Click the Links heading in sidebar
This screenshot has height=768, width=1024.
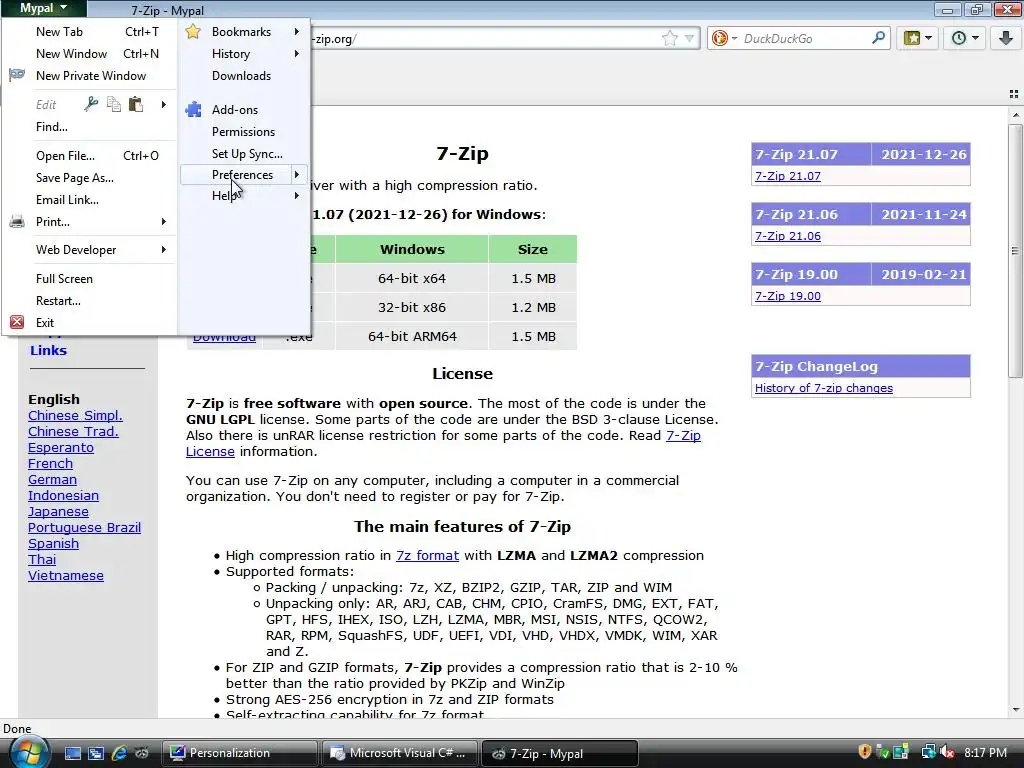48,350
